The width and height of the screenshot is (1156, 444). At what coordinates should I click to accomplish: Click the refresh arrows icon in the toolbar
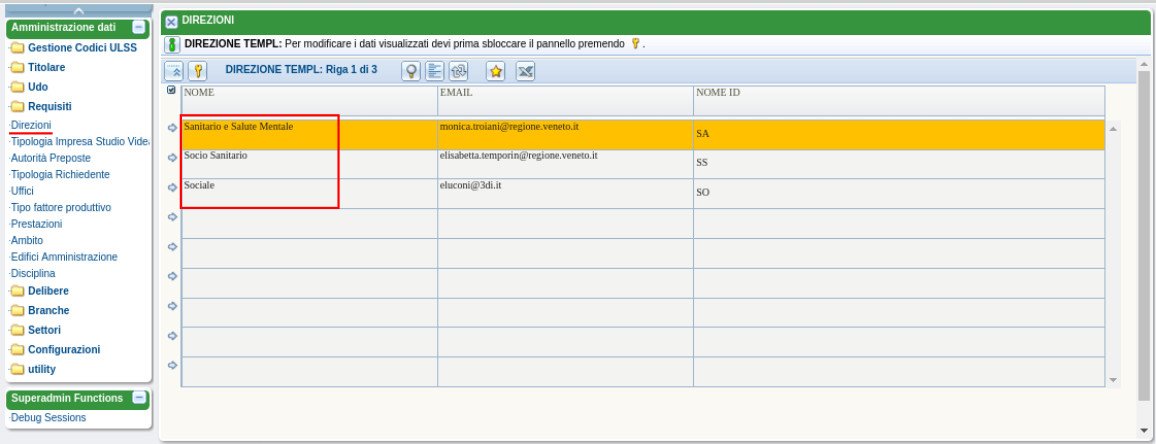coord(459,71)
